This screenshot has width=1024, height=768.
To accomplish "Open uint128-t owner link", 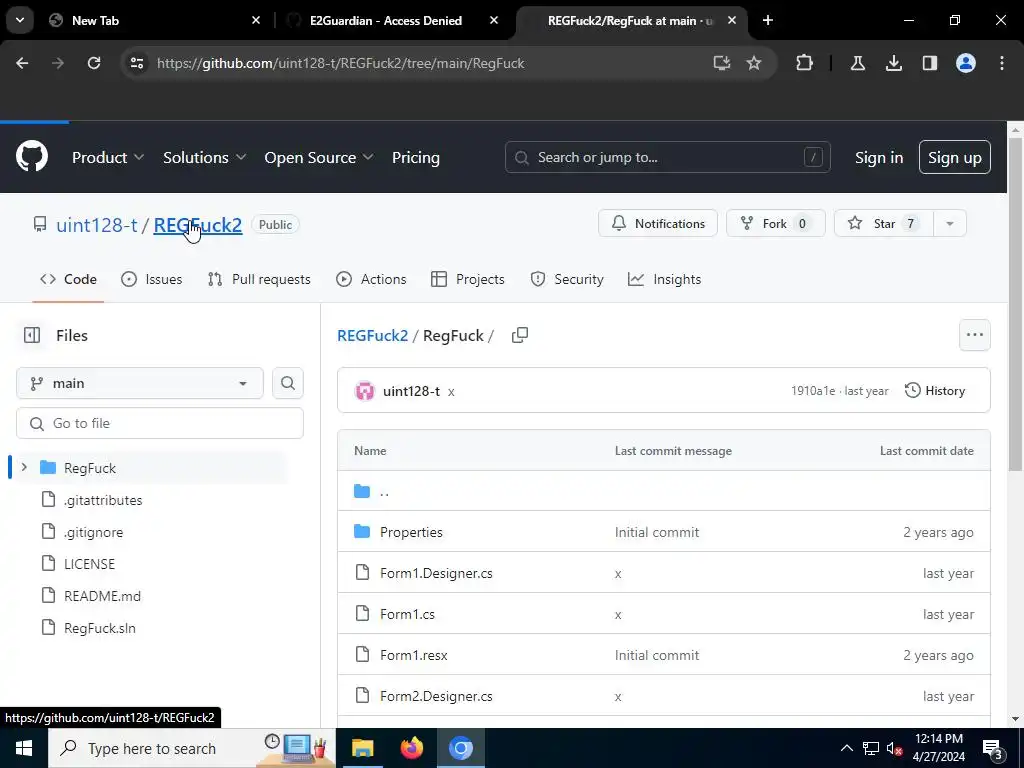I will (97, 225).
